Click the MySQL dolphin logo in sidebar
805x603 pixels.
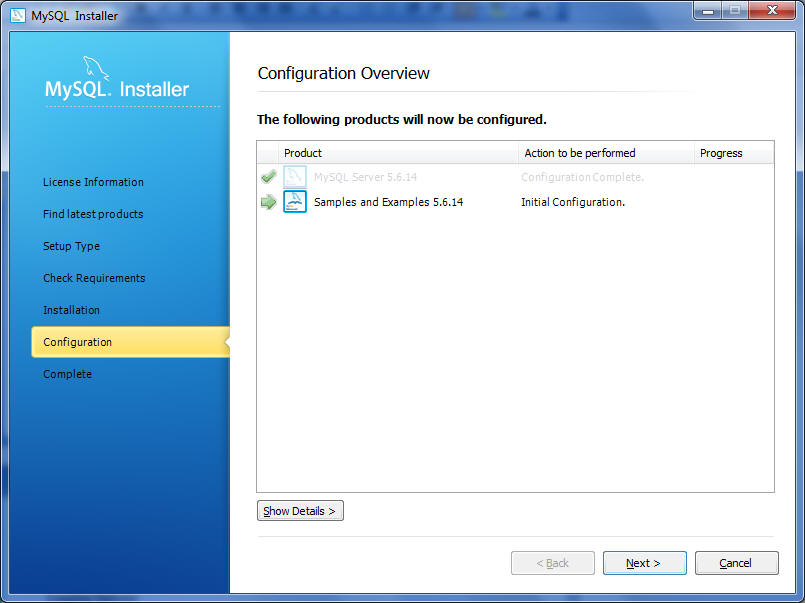[x=96, y=68]
